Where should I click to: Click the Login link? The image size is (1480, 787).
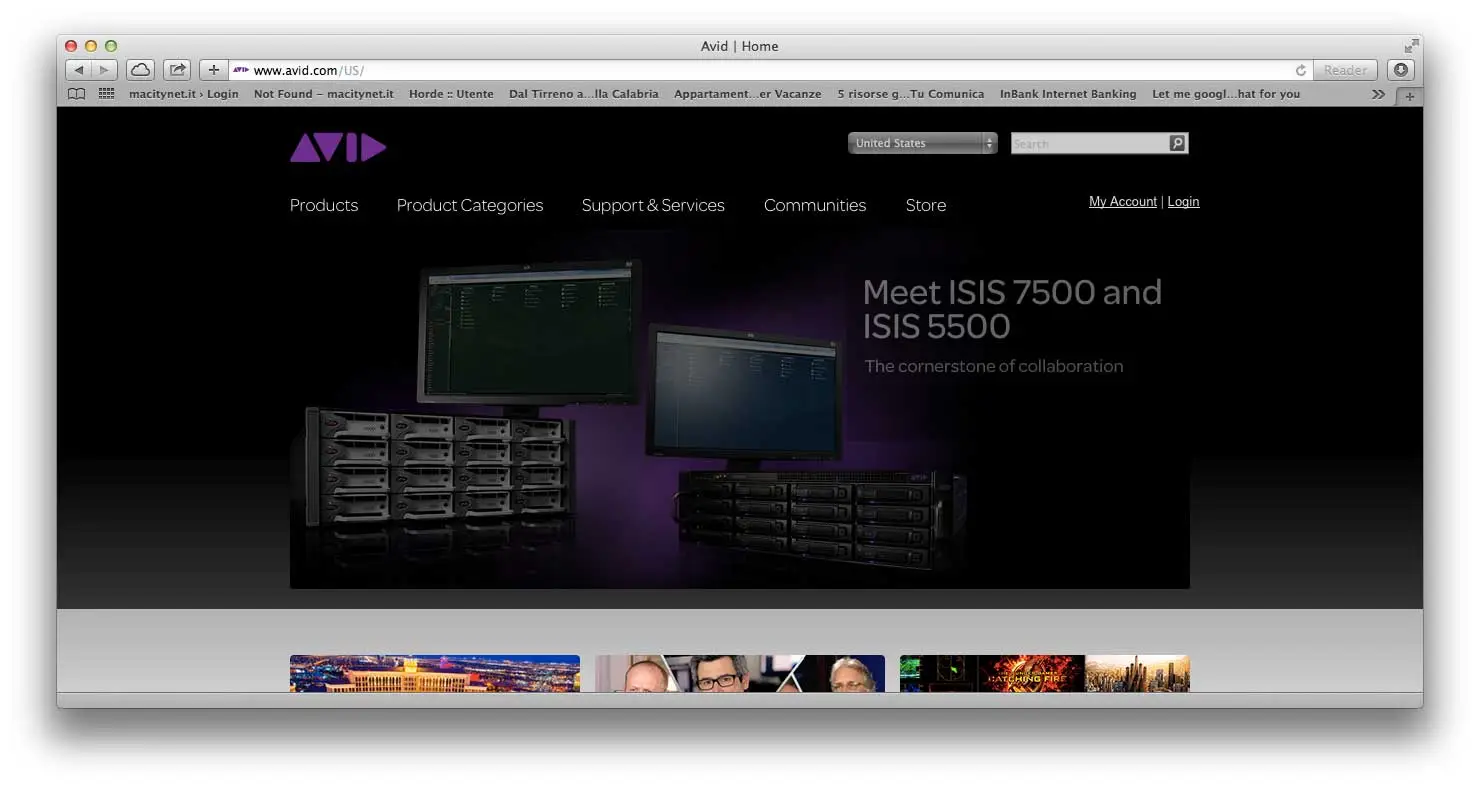pyautogui.click(x=1183, y=202)
